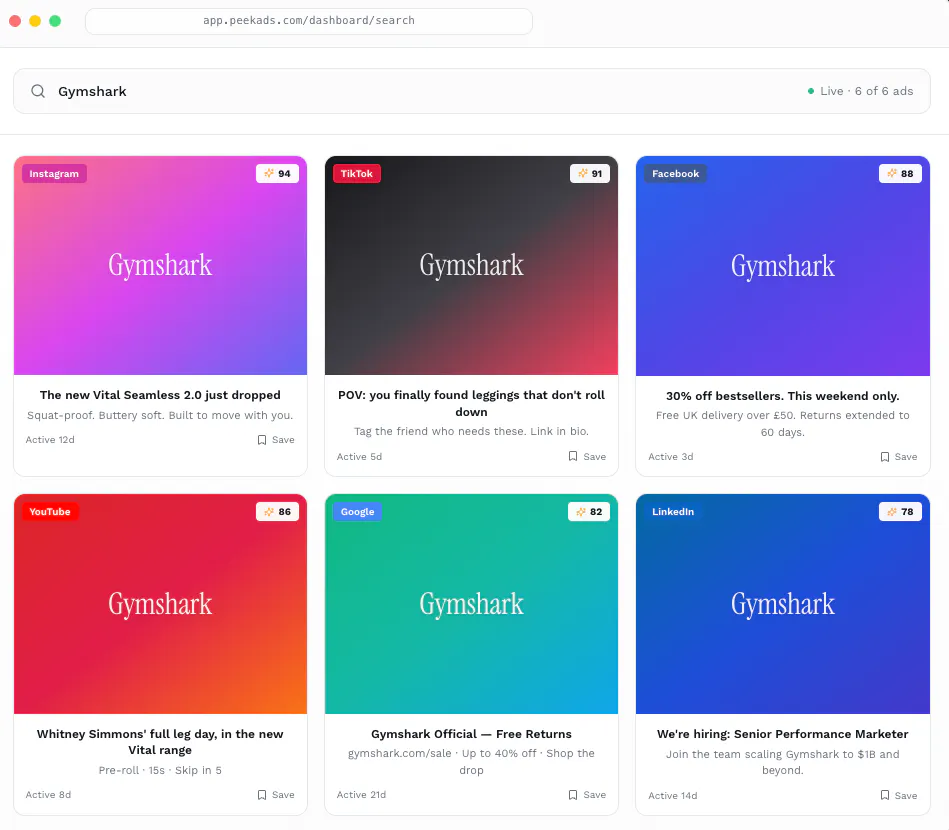The width and height of the screenshot is (949, 830).
Task: Click the score 86 sparkle badge
Action: pos(277,511)
